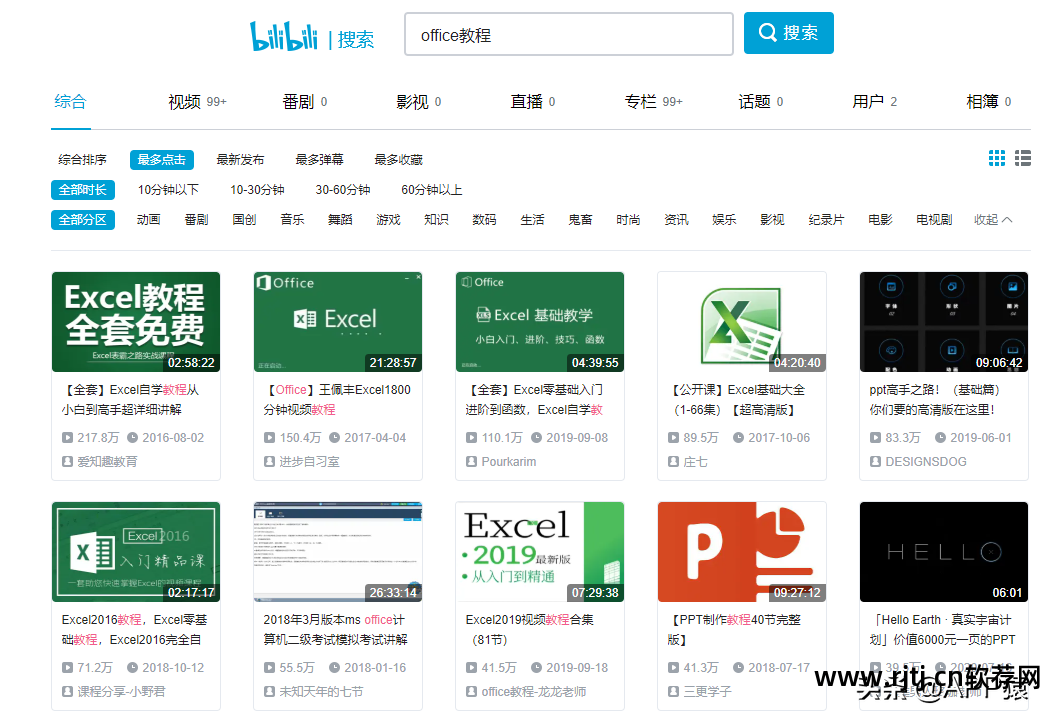Focus the search box containing office教程
The image size is (1050, 723).
click(x=569, y=34)
